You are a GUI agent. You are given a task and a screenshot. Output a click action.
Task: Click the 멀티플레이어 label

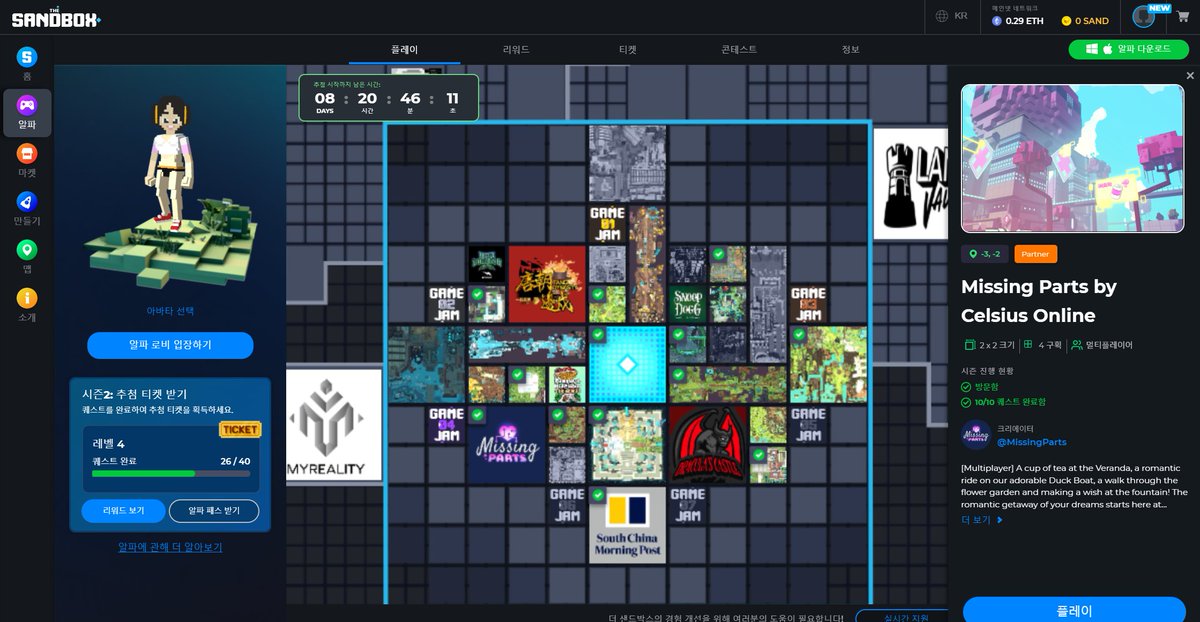(1102, 345)
